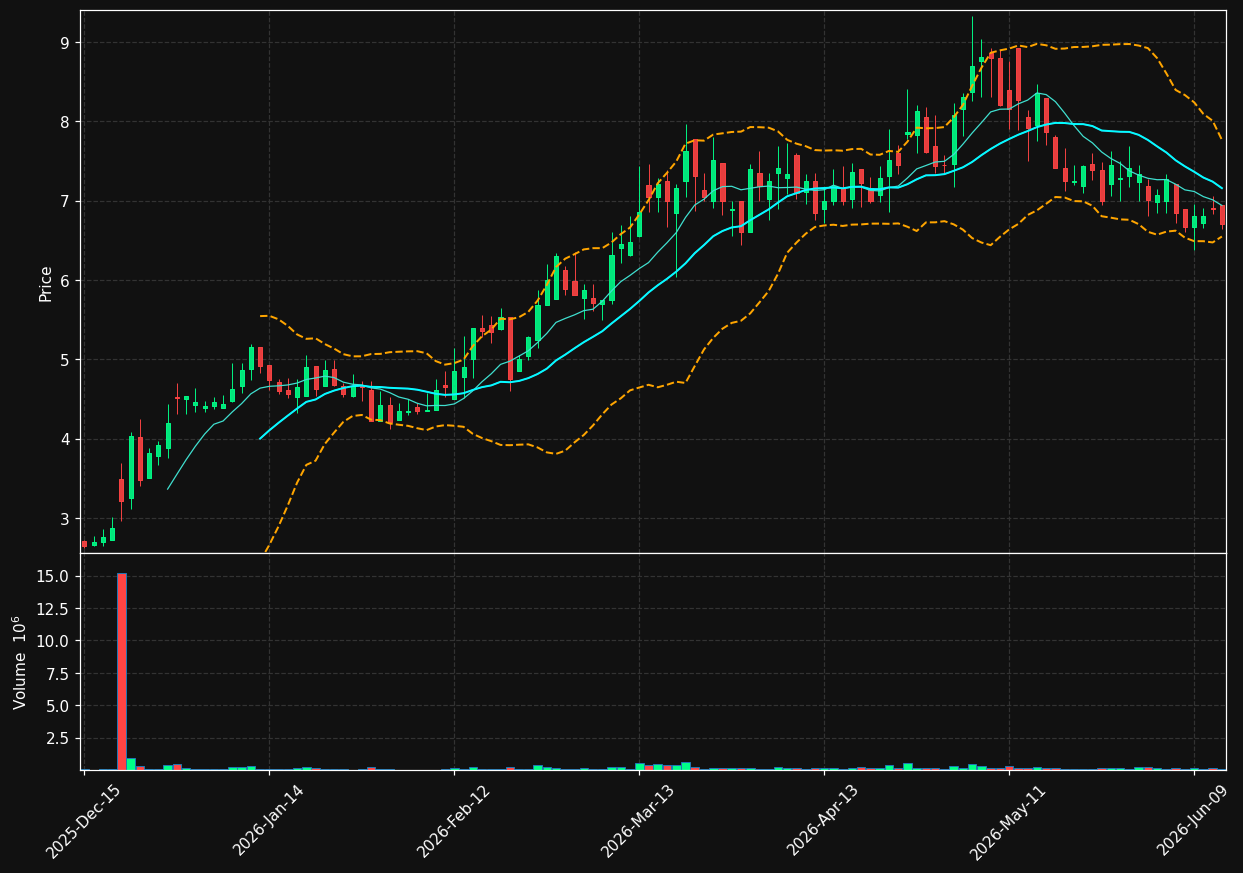Click the price tick label 7
This screenshot has width=1243, height=873.
64,201
